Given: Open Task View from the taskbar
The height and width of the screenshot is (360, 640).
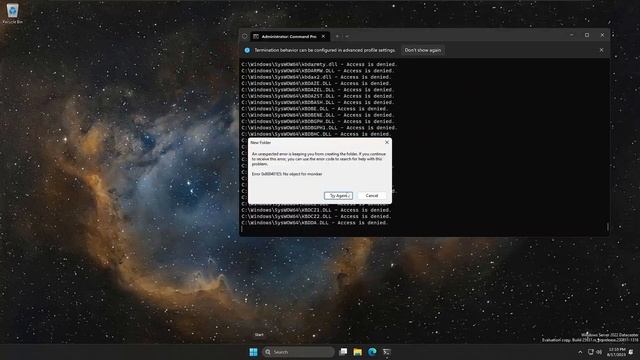Looking at the screenshot, I should 343,352.
